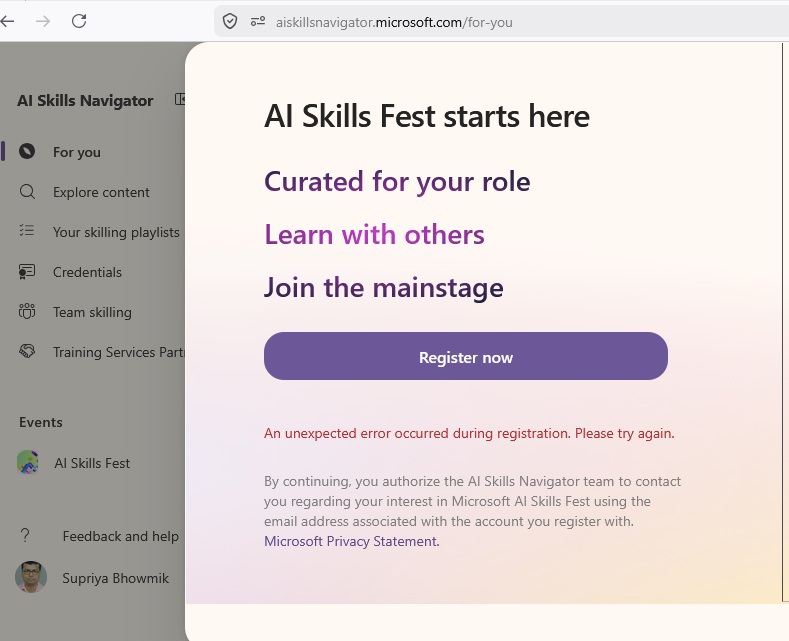Go to Explore content
Viewport: 789px width, 641px height.
101,192
